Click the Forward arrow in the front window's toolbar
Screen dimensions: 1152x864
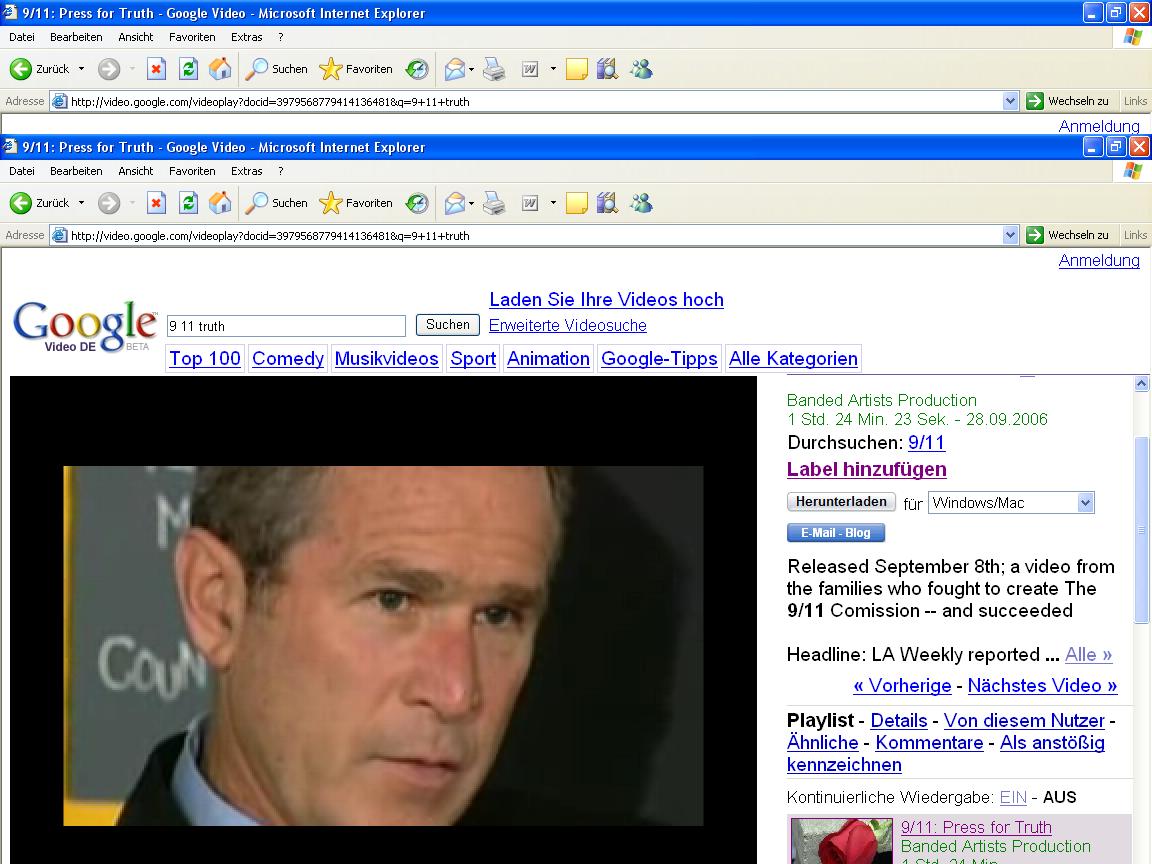click(x=109, y=203)
